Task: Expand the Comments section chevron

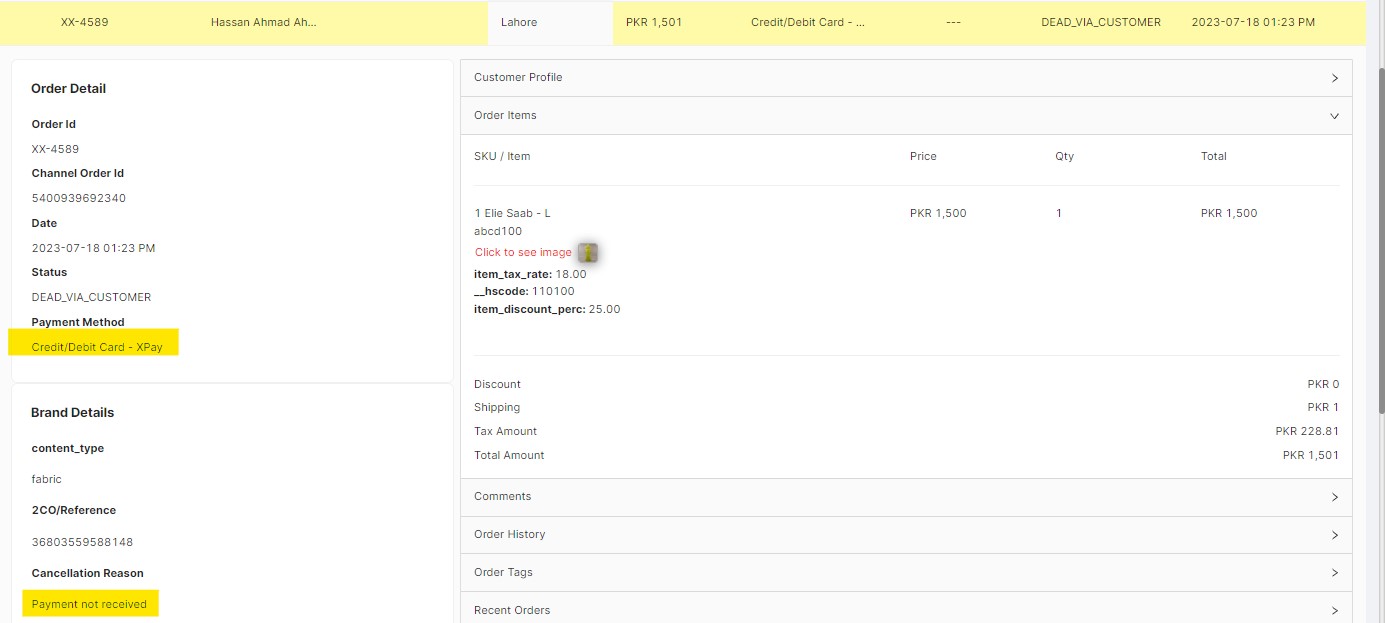Action: 1334,497
